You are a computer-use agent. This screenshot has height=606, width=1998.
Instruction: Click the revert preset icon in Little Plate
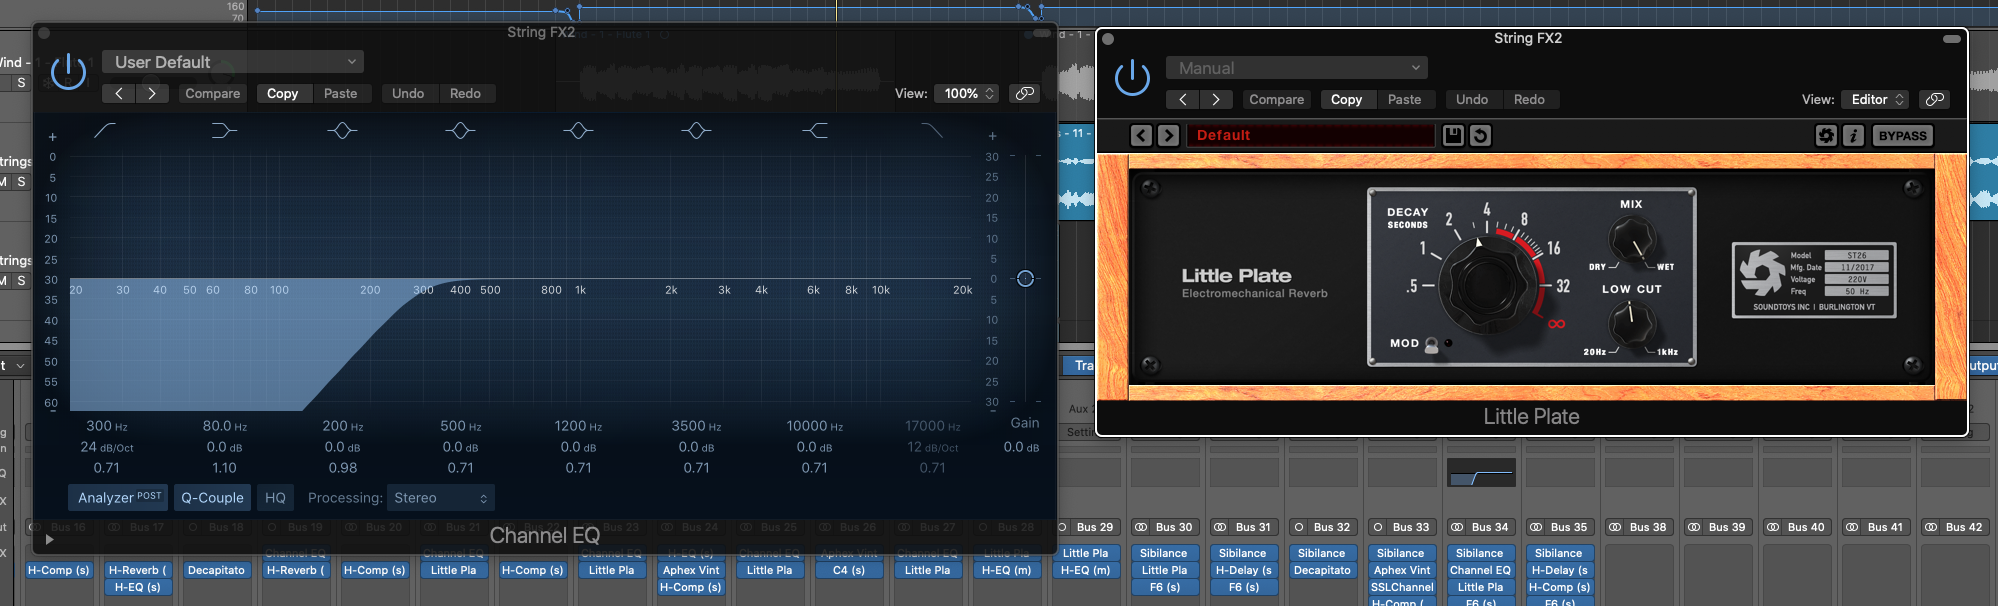coord(1481,135)
